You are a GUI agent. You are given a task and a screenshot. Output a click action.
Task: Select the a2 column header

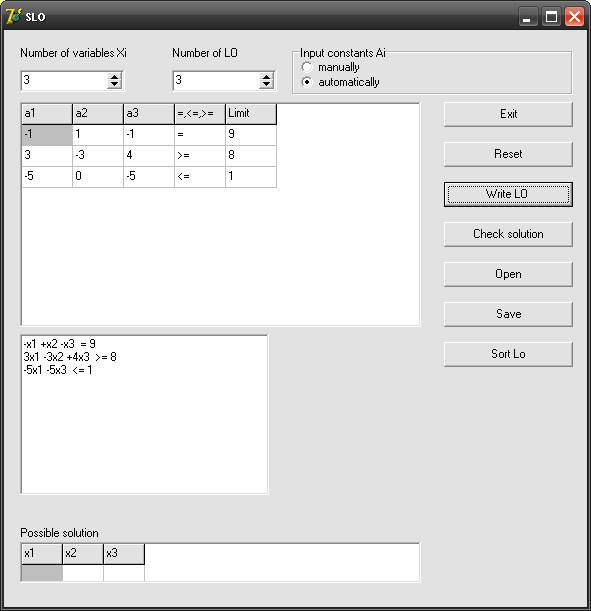pyautogui.click(x=98, y=114)
